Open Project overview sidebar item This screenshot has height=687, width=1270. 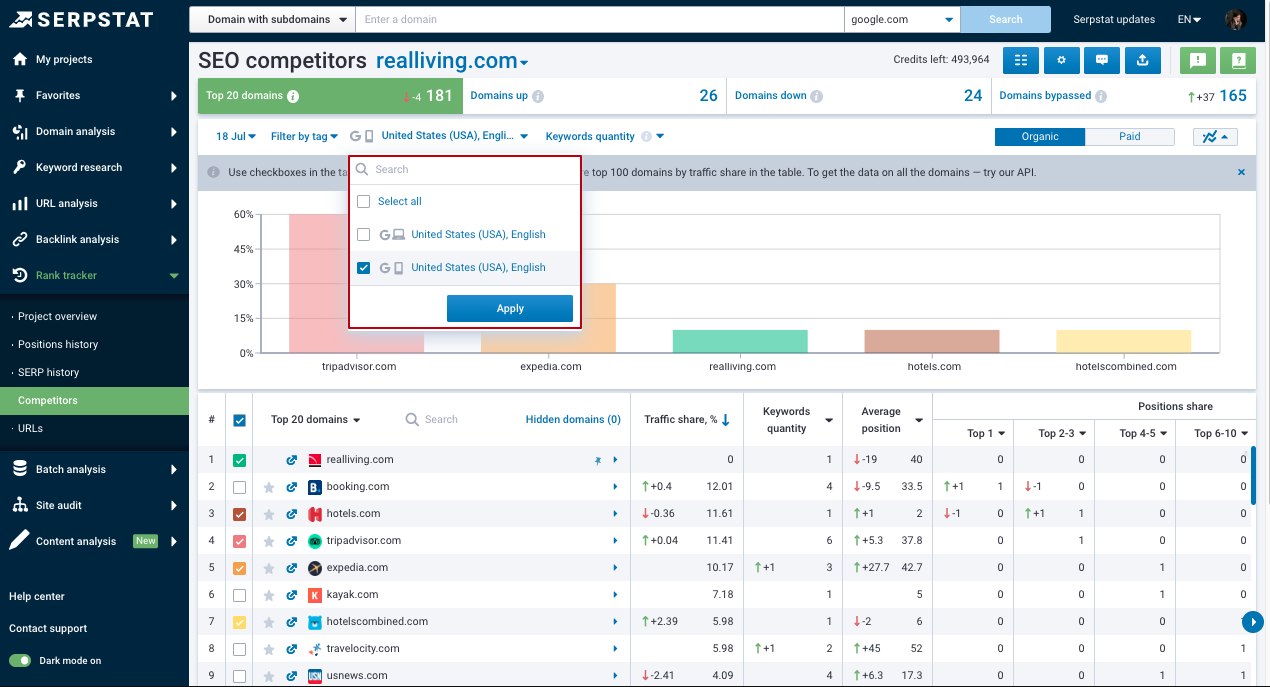pyautogui.click(x=57, y=316)
